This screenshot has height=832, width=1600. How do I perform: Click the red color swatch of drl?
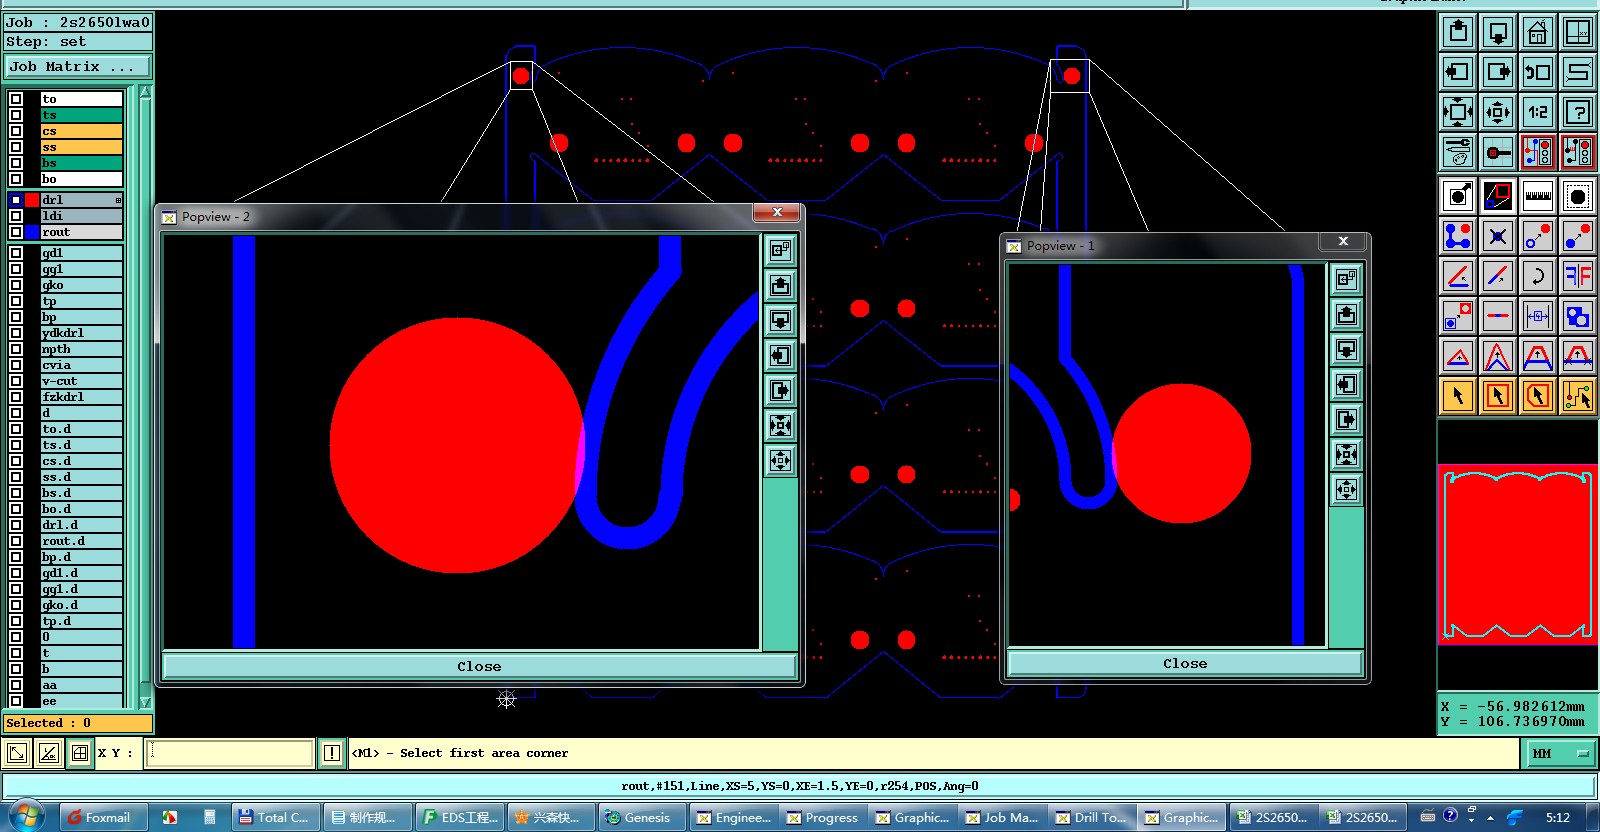(x=32, y=200)
